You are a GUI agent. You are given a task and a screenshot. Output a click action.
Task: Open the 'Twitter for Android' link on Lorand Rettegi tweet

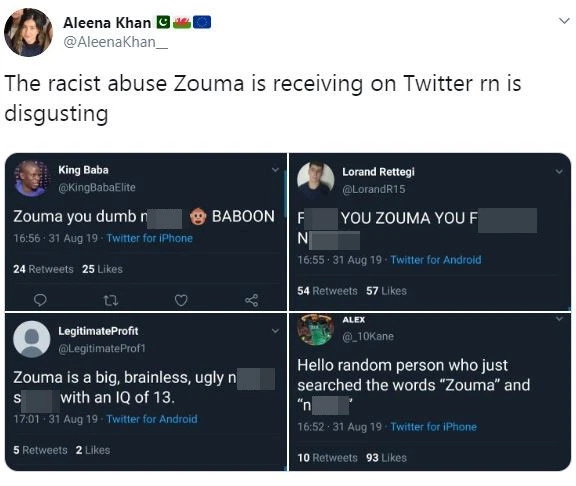tap(436, 260)
